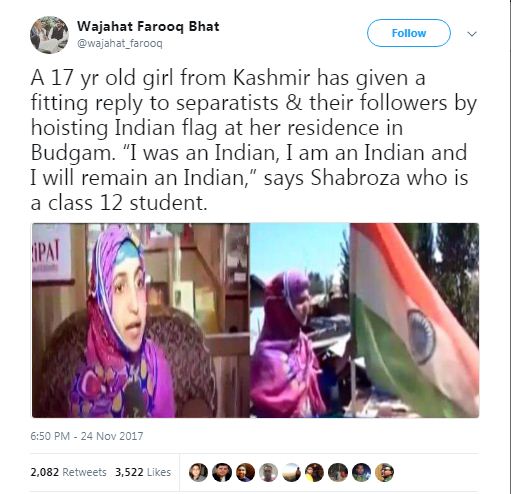This screenshot has width=511, height=494.
Task: Open the seventh liker avatar, dark outdoor photo
Action: [338, 472]
